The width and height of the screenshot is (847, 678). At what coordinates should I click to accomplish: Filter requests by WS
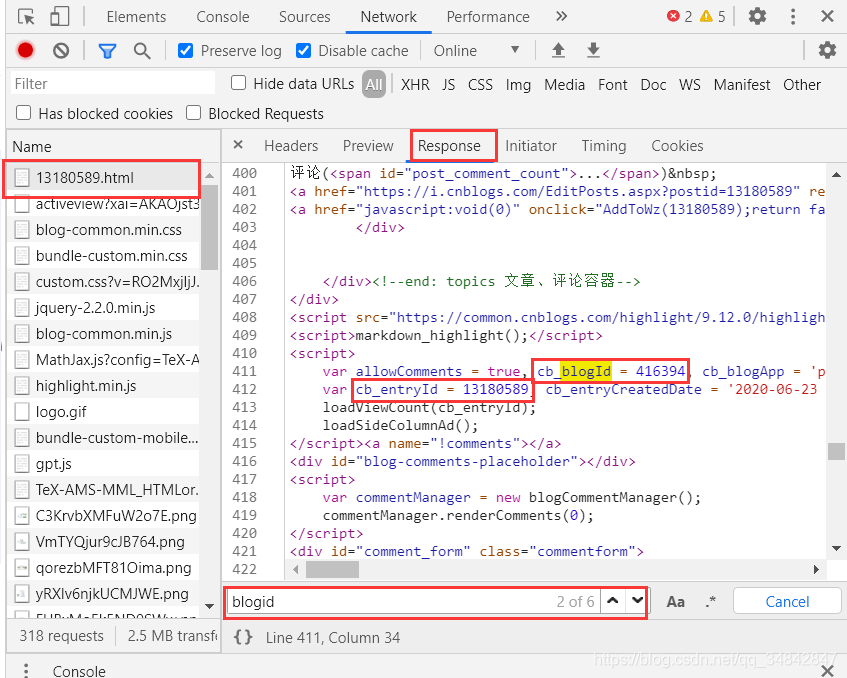click(689, 85)
